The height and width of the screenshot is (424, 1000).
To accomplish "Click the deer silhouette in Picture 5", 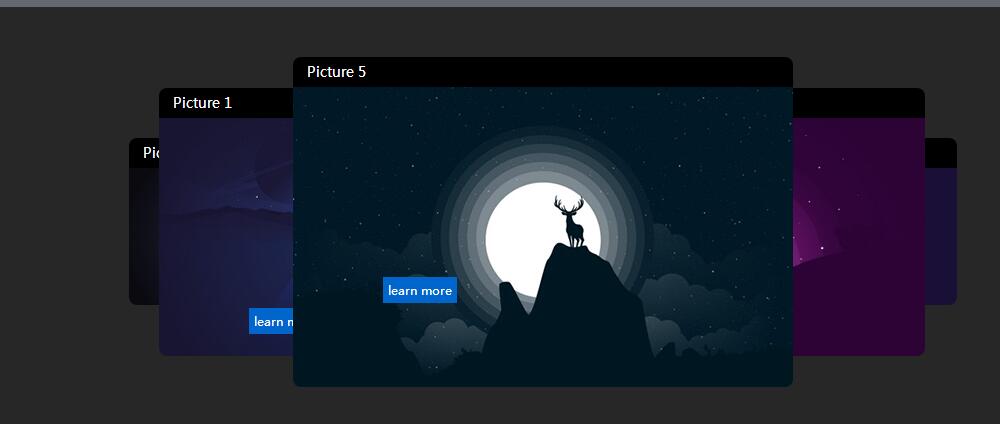I will [571, 221].
